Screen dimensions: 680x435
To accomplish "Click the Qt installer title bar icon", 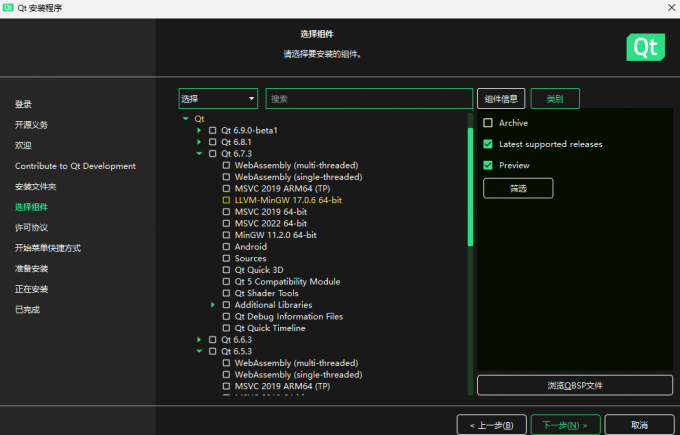I will point(9,8).
